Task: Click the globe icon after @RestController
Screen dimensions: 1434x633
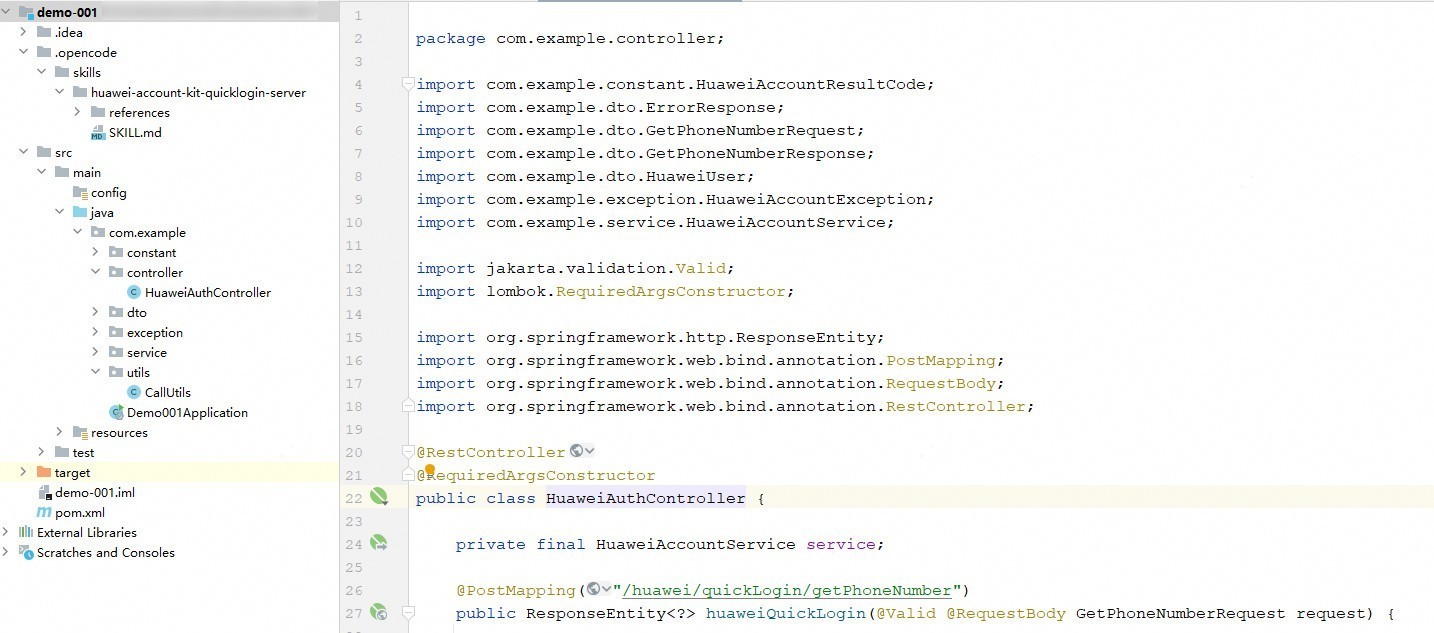Action: [576, 451]
